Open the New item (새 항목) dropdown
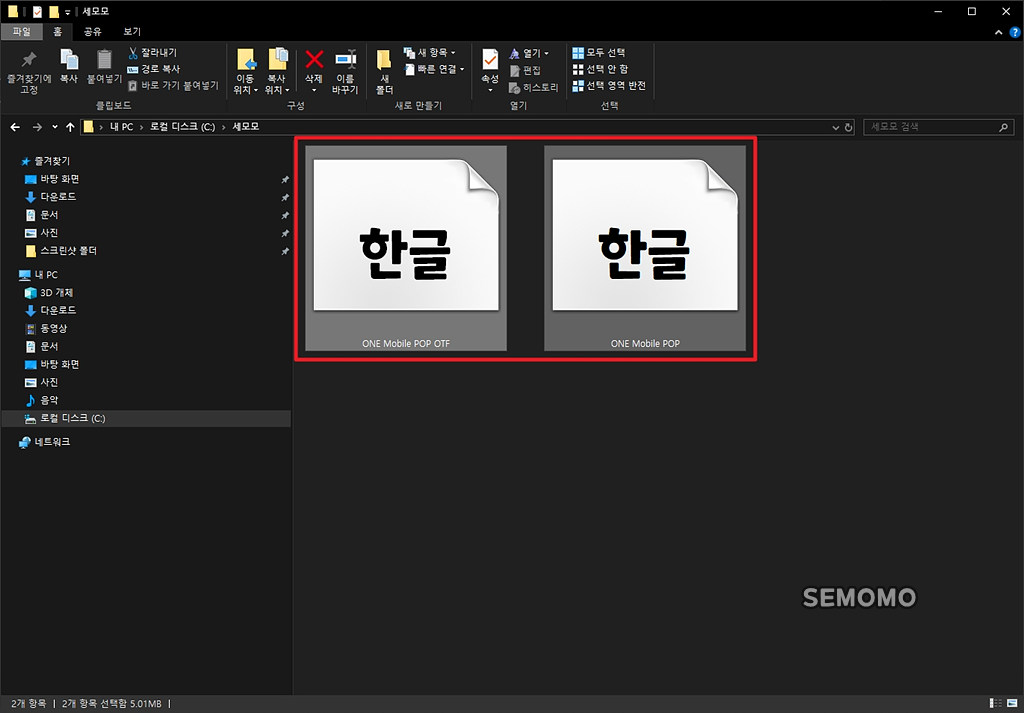The height and width of the screenshot is (713, 1024). pyautogui.click(x=430, y=52)
